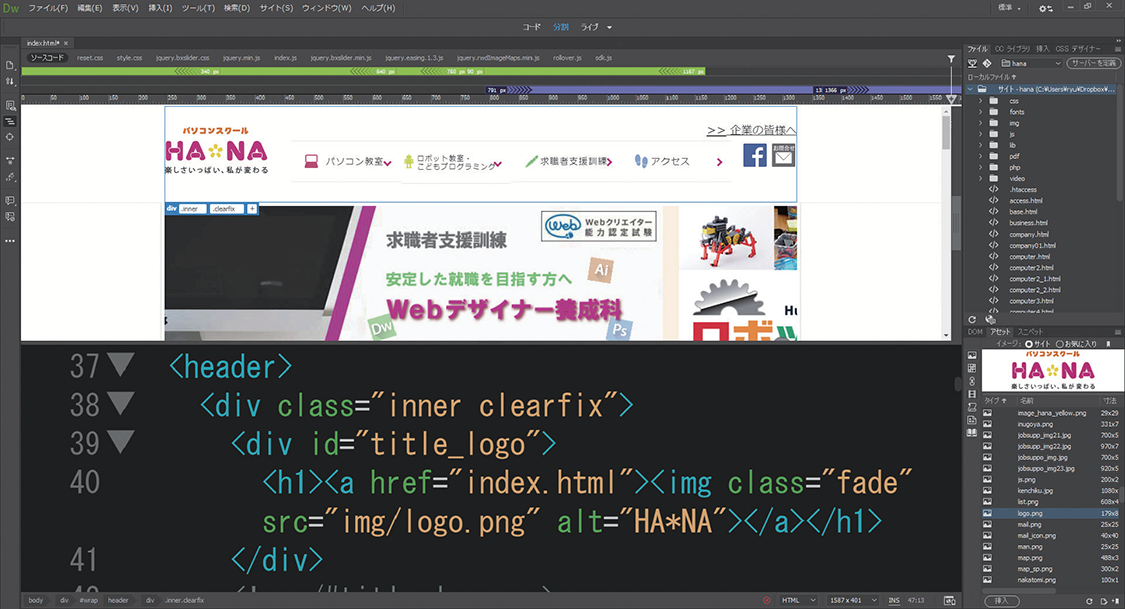
Task: Click the Expand All code icon
Action: click(10, 161)
